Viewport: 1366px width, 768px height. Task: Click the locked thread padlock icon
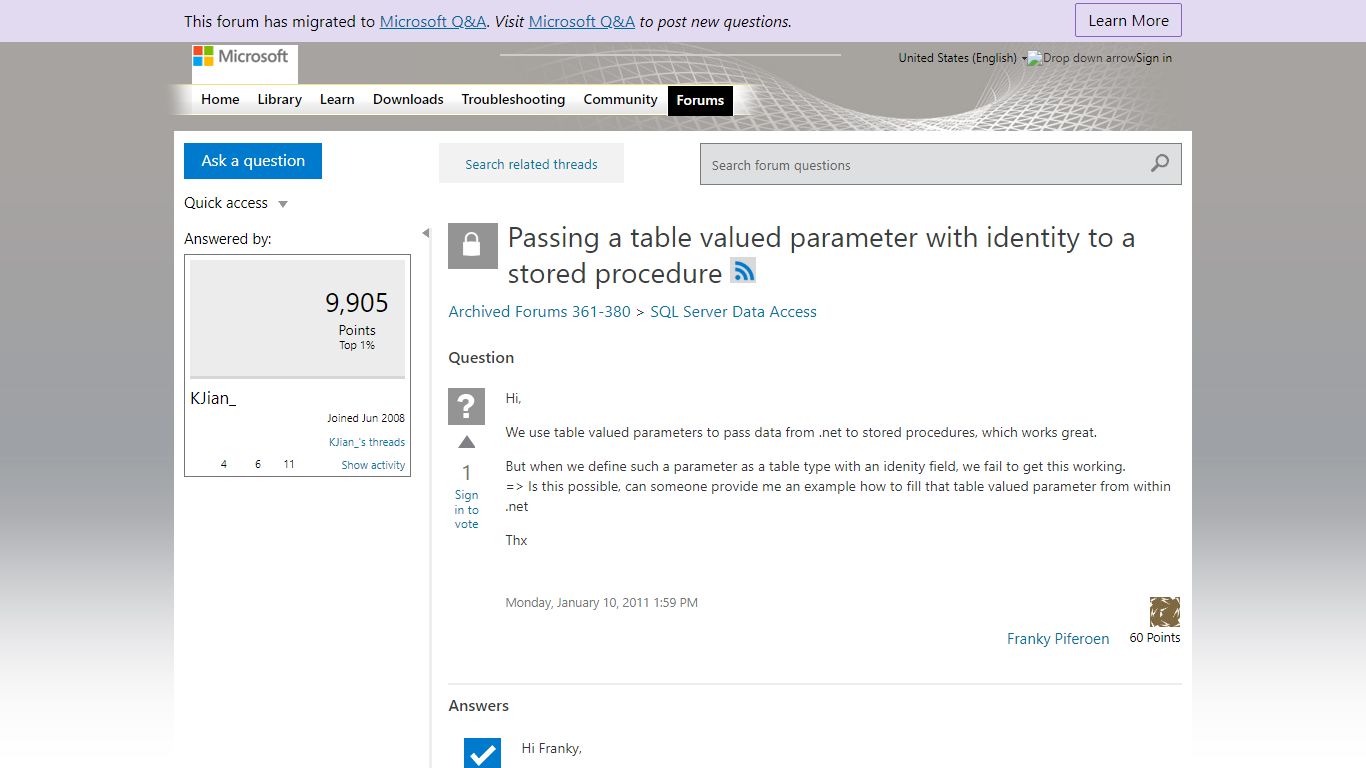473,245
